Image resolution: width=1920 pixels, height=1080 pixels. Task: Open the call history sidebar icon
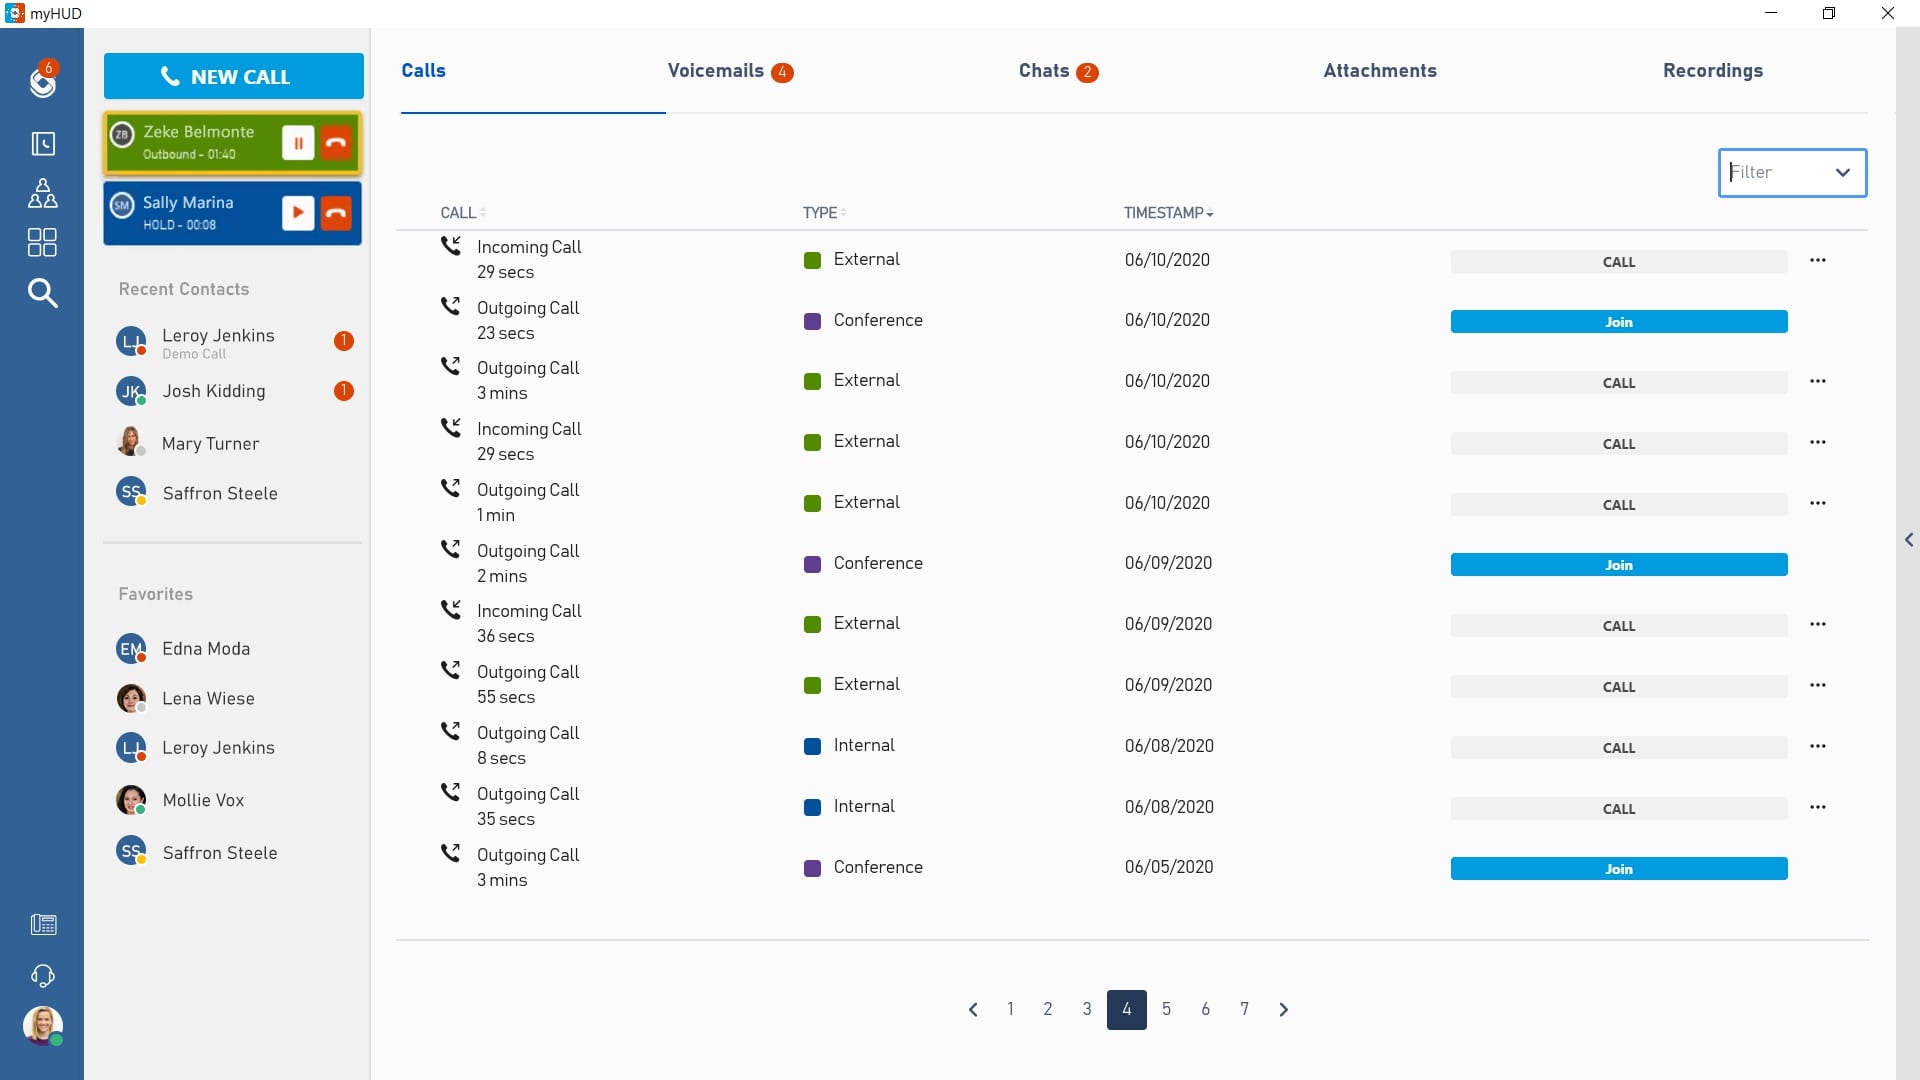click(x=43, y=144)
